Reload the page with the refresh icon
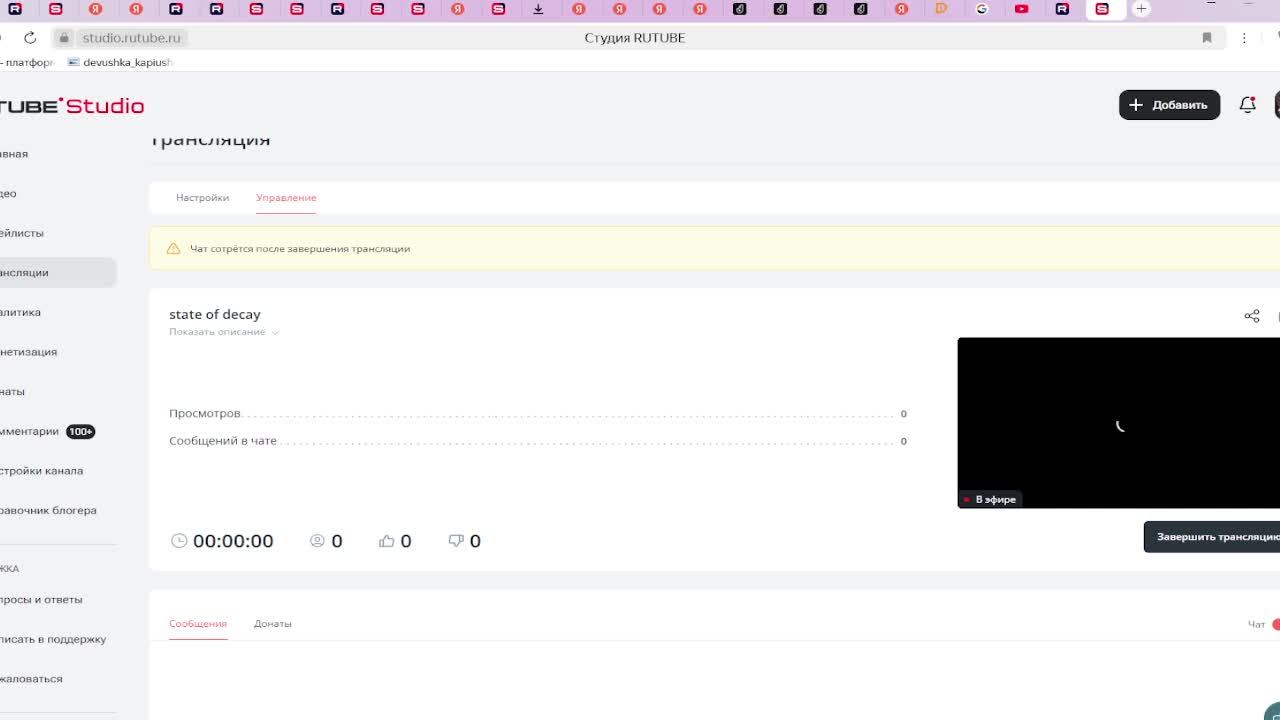This screenshot has height=720, width=1280. click(x=30, y=38)
